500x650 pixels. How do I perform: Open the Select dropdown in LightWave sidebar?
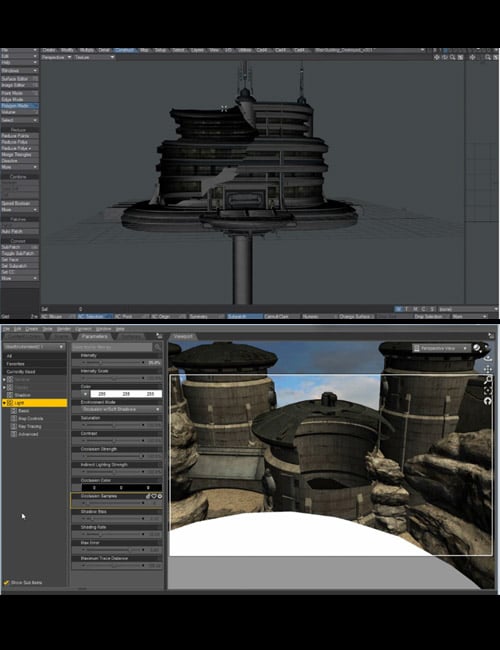click(x=19, y=120)
